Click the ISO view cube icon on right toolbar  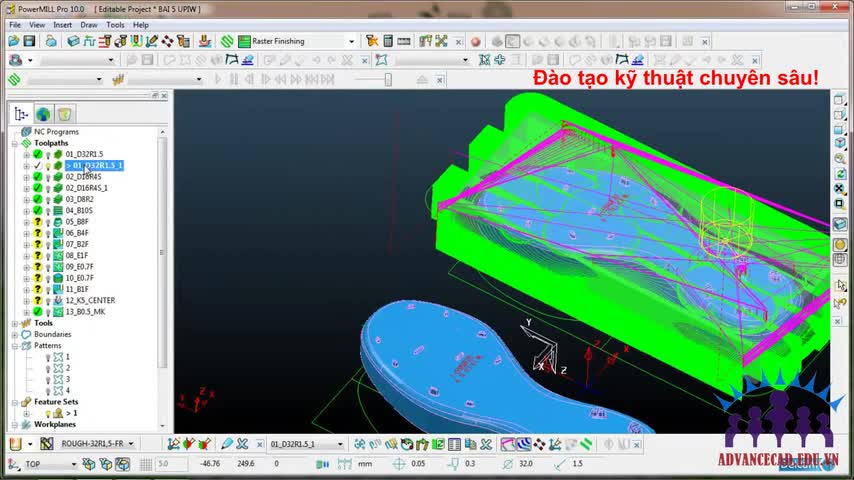[x=839, y=143]
